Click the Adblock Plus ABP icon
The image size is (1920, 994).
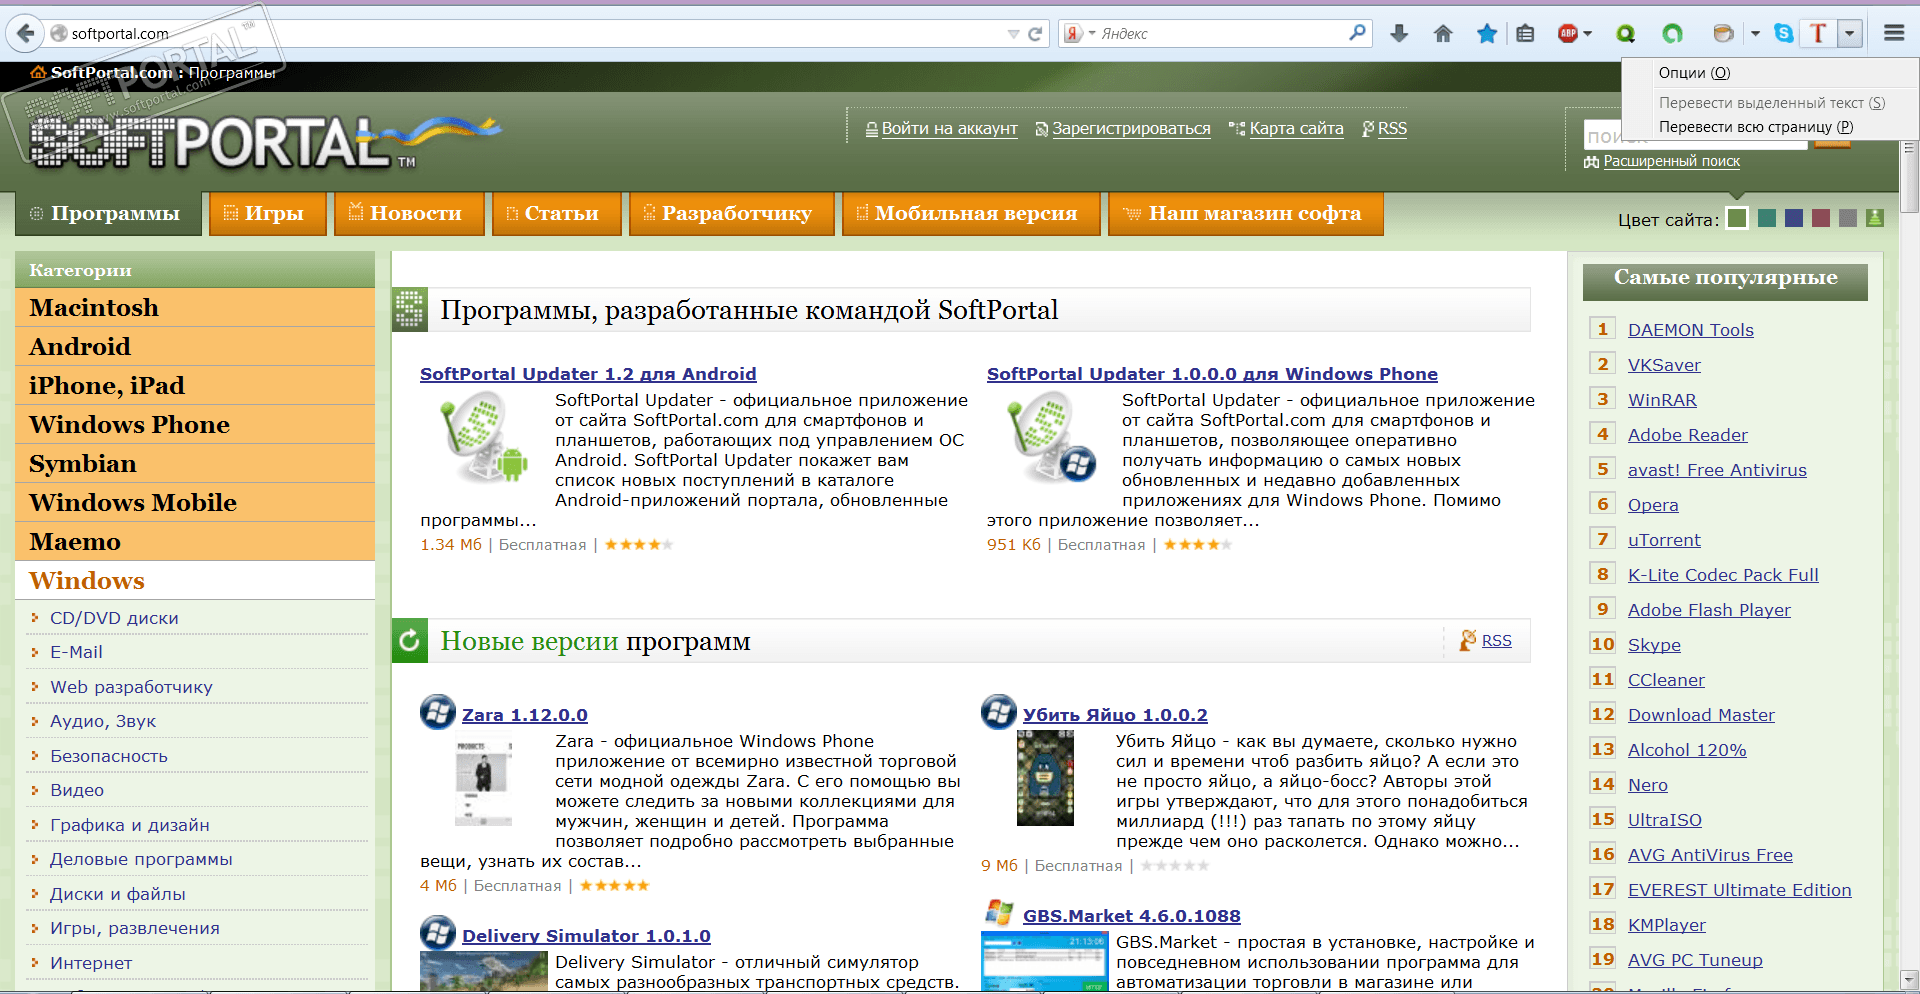click(1567, 33)
